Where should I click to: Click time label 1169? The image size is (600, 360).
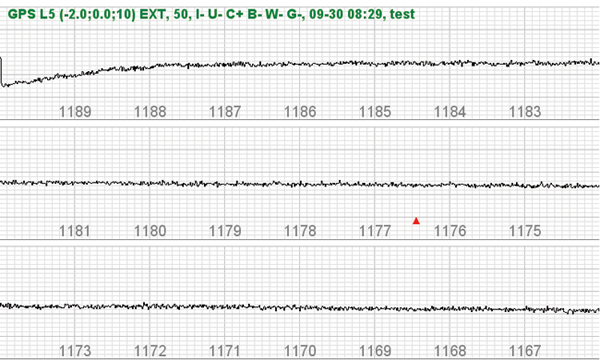click(375, 351)
